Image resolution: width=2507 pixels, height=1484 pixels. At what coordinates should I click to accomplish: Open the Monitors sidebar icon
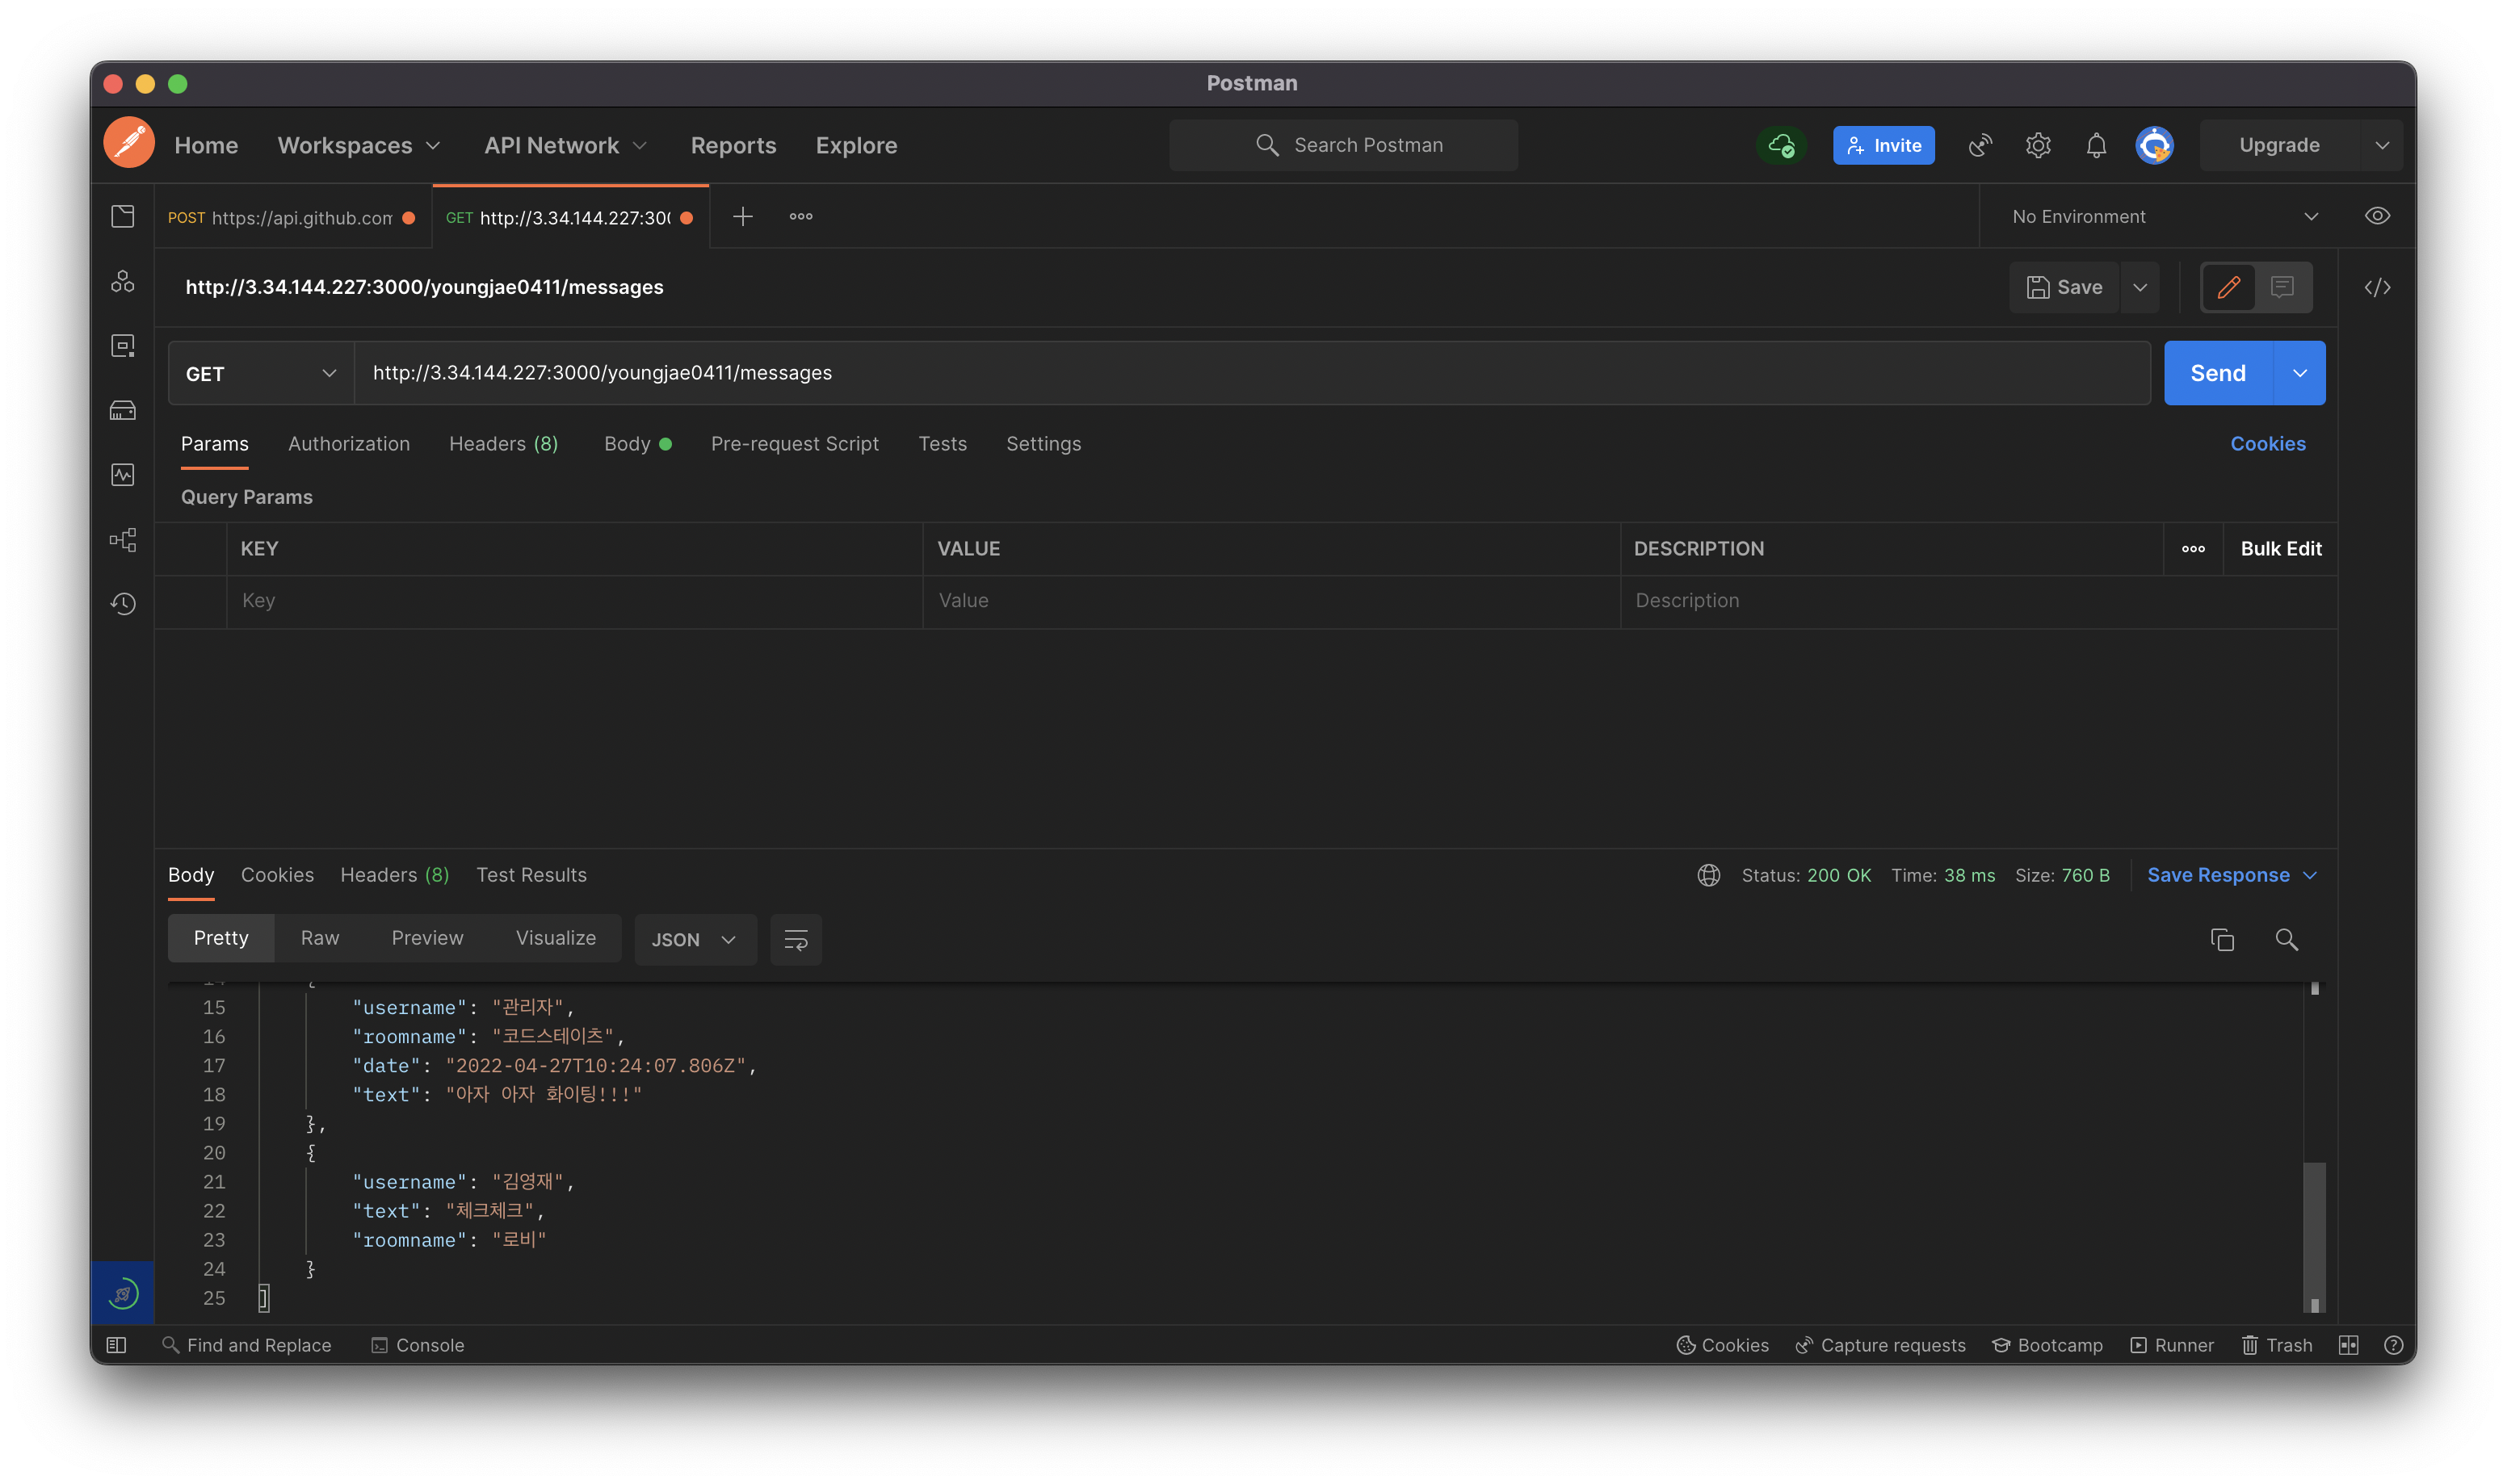point(123,475)
